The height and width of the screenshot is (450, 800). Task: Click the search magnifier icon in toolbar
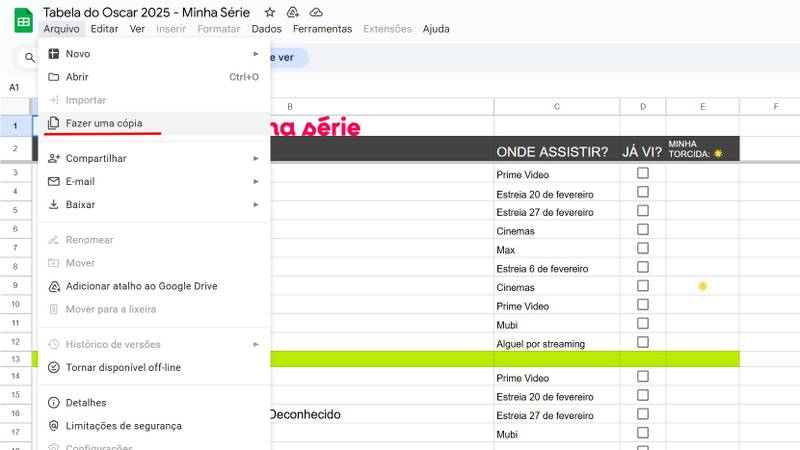[30, 58]
